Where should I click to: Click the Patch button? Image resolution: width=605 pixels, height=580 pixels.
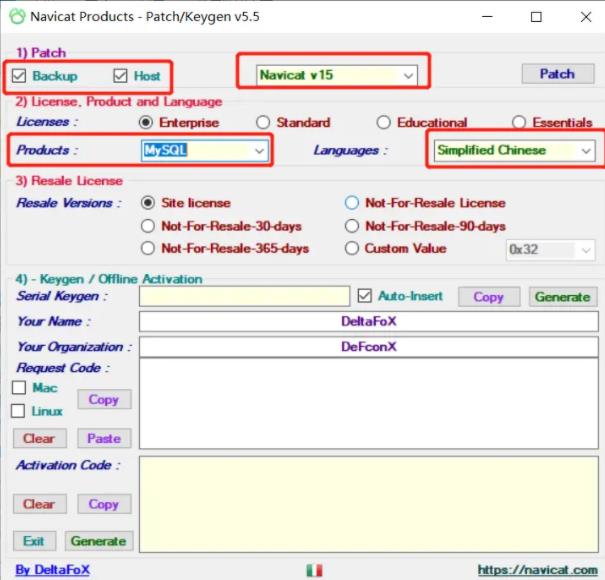tap(558, 74)
